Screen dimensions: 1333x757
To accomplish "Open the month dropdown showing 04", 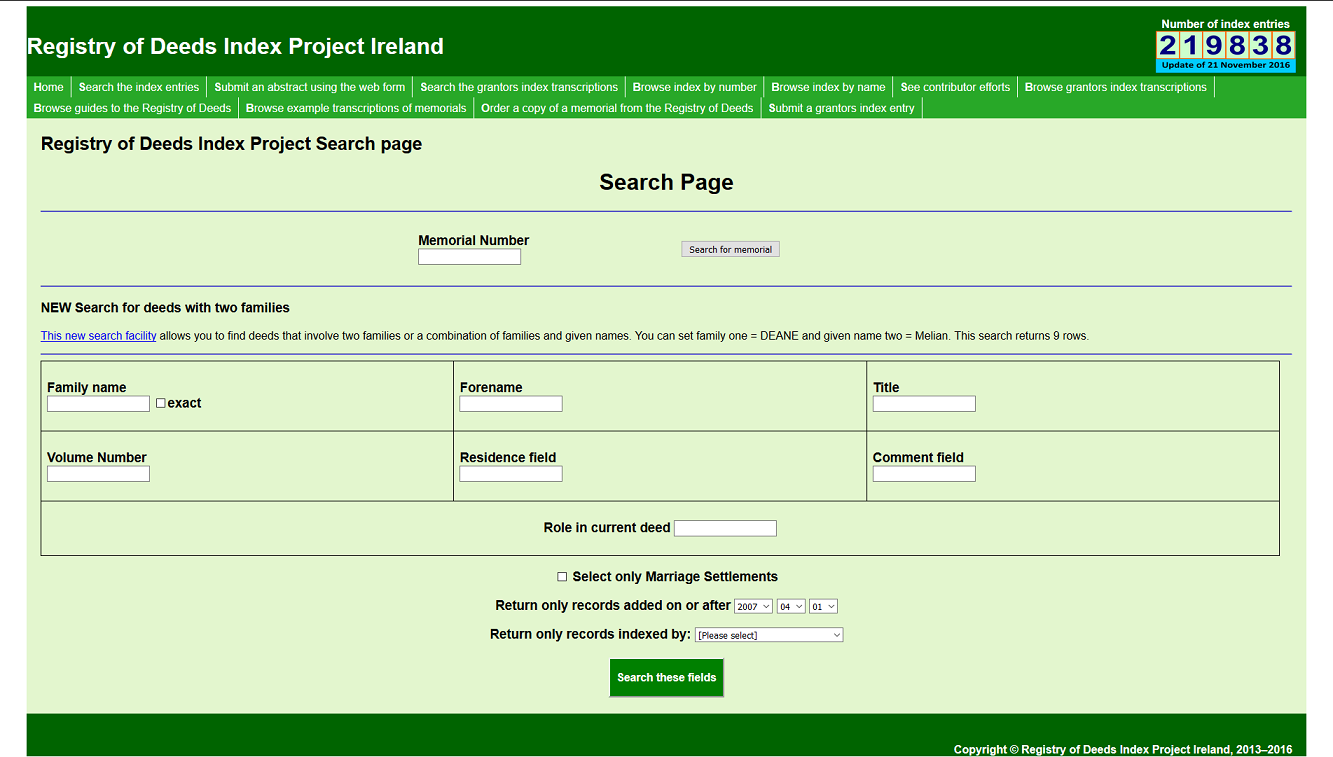I will [x=790, y=605].
